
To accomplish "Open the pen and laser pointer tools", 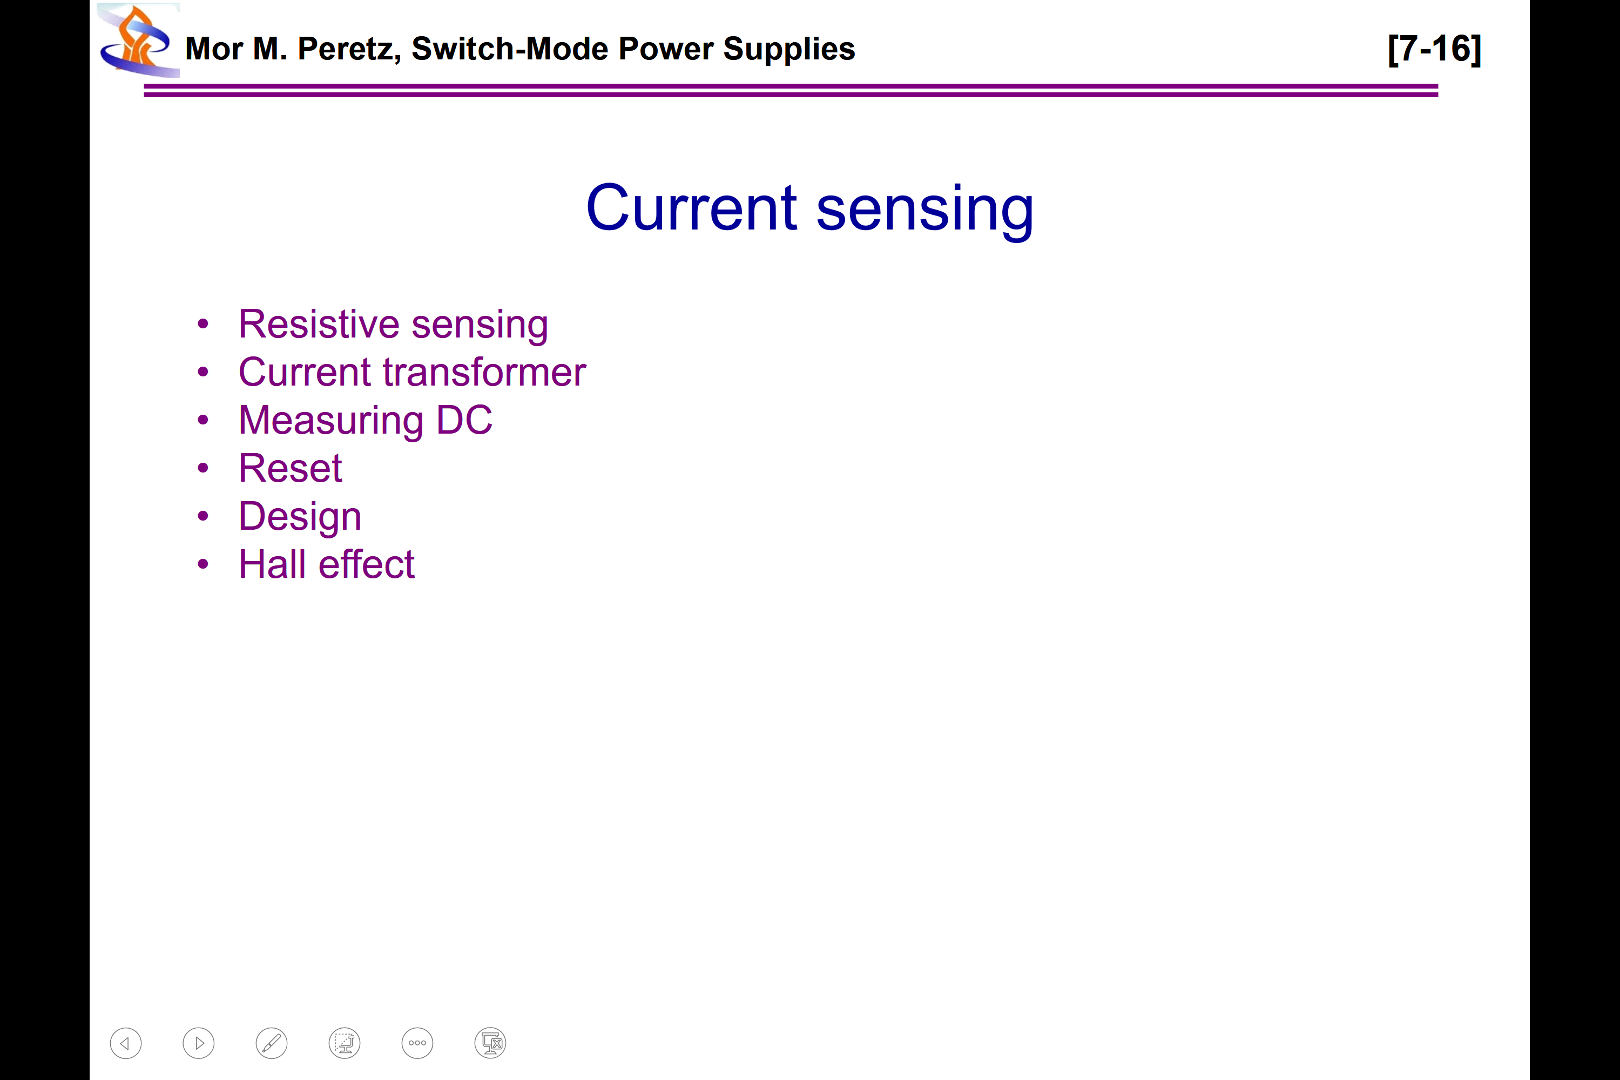I will pos(272,1043).
